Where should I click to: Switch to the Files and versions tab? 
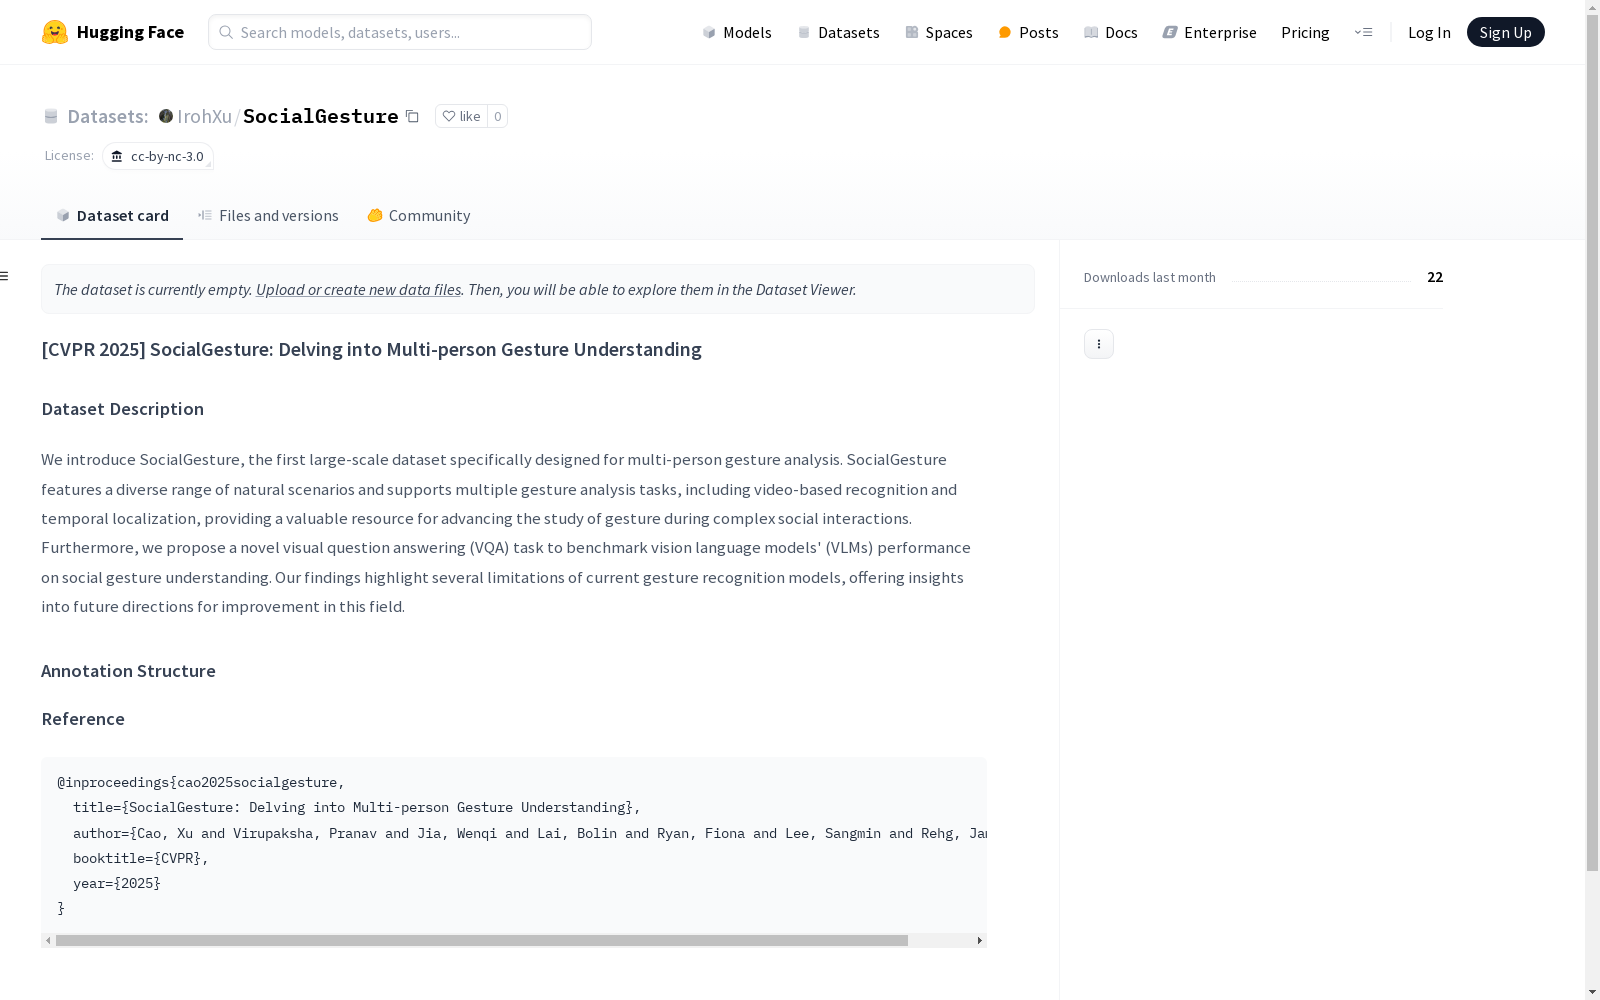pyautogui.click(x=268, y=215)
